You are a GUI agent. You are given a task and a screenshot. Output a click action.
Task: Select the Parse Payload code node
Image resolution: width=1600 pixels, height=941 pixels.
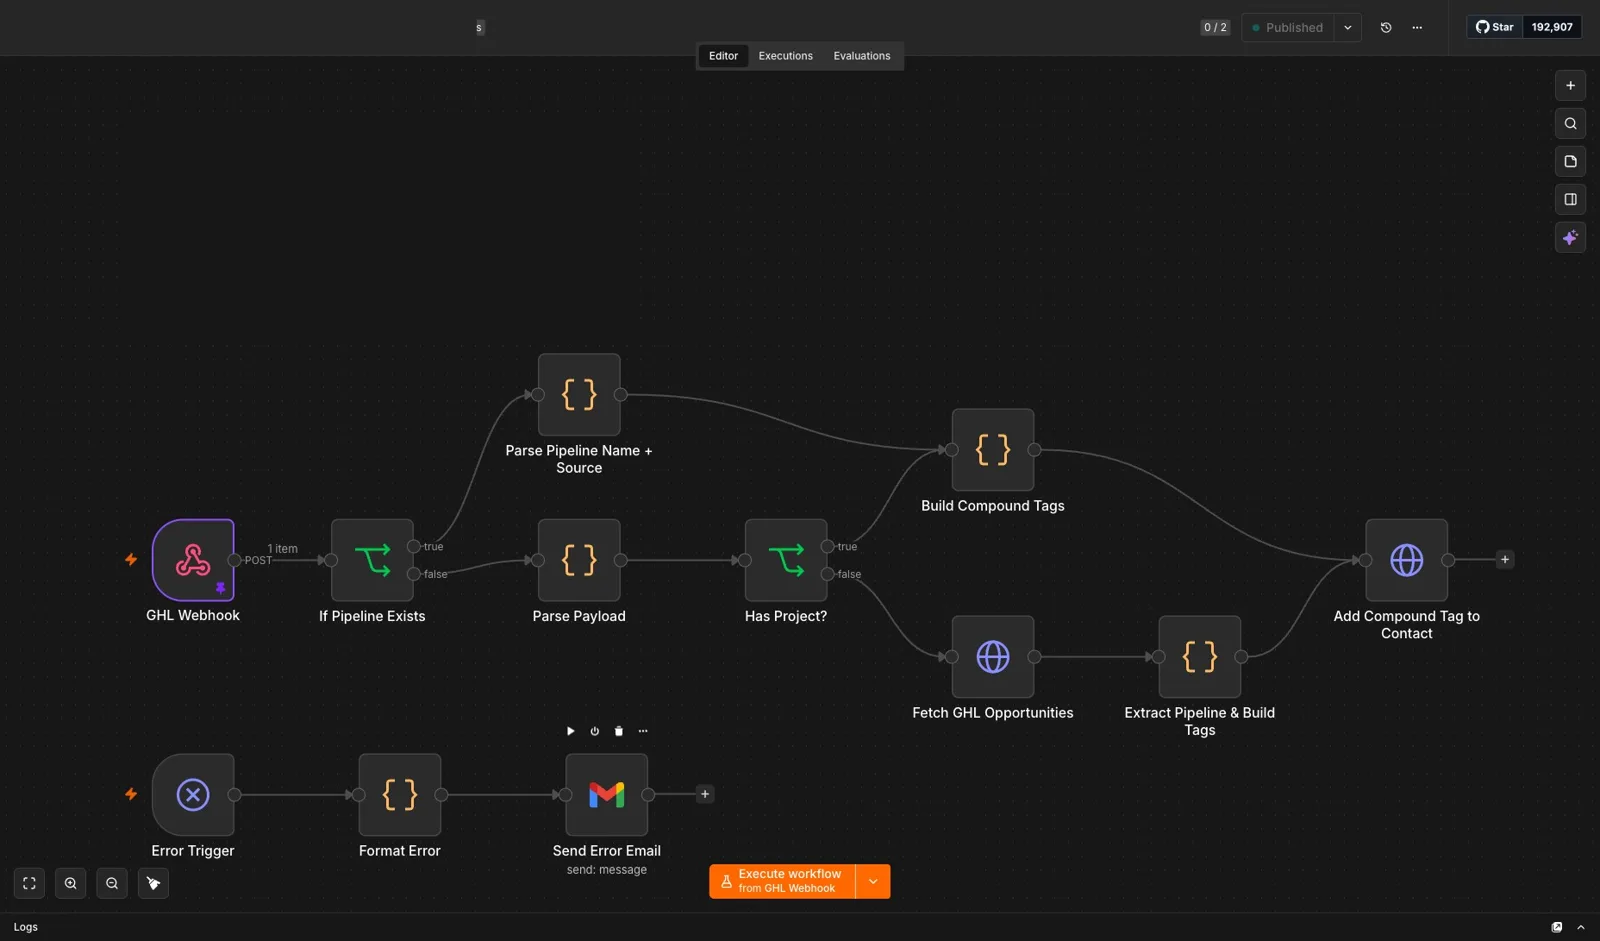579,560
